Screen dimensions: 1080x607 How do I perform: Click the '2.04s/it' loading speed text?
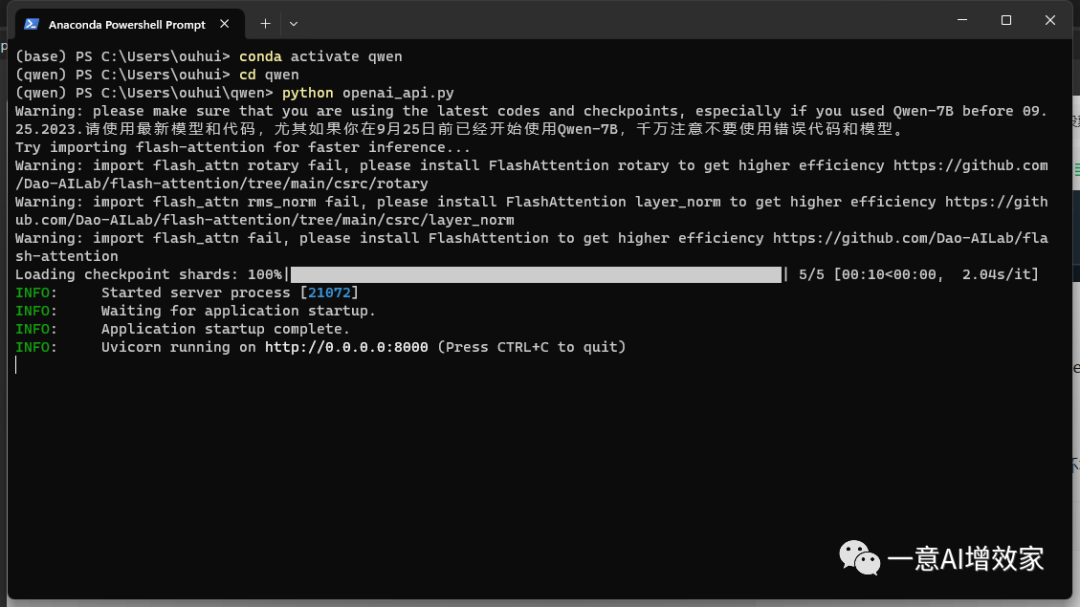pyautogui.click(x=996, y=275)
